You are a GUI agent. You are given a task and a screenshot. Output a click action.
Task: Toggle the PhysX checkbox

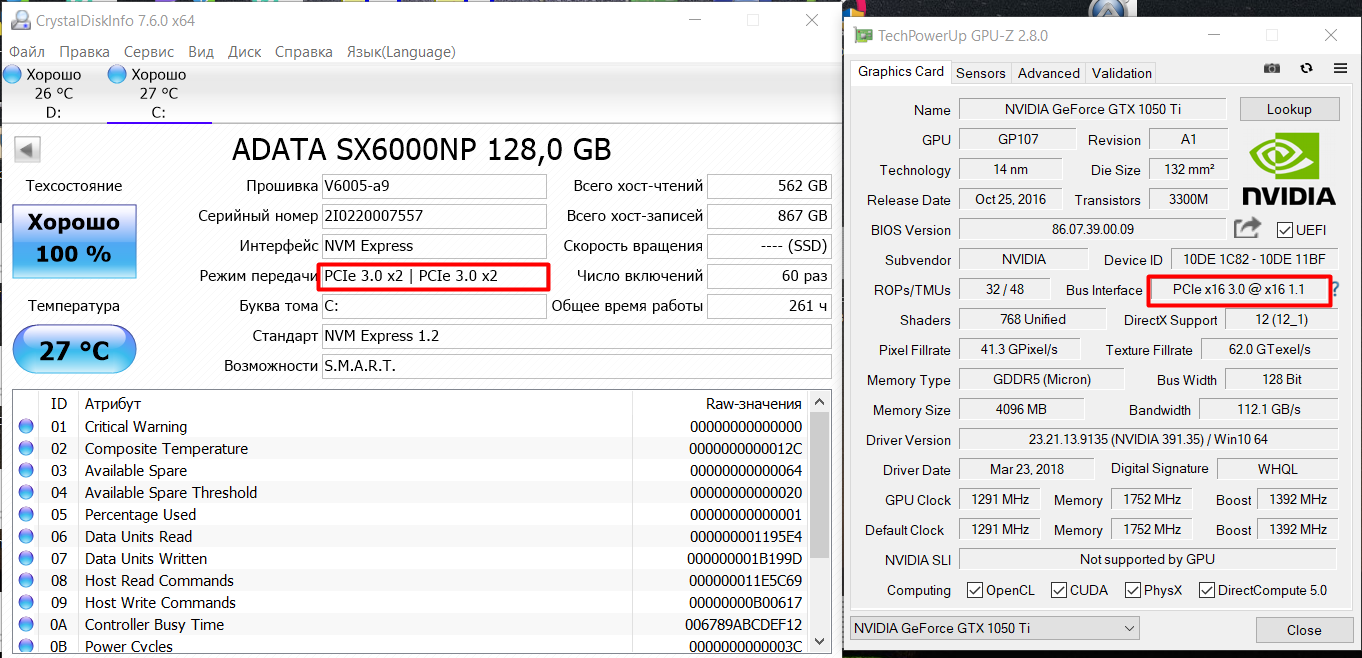[1133, 590]
